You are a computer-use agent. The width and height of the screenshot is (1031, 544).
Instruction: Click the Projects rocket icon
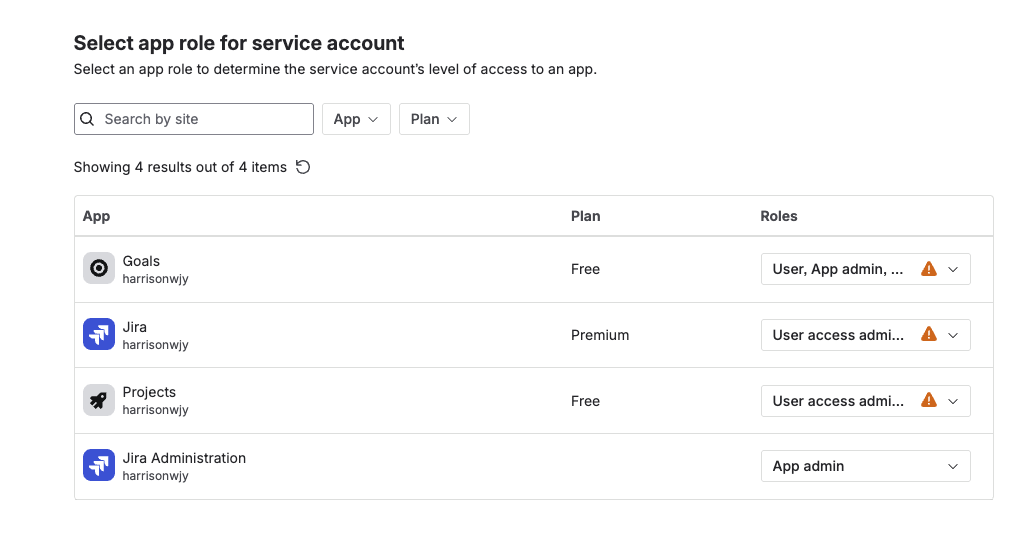[x=99, y=400]
